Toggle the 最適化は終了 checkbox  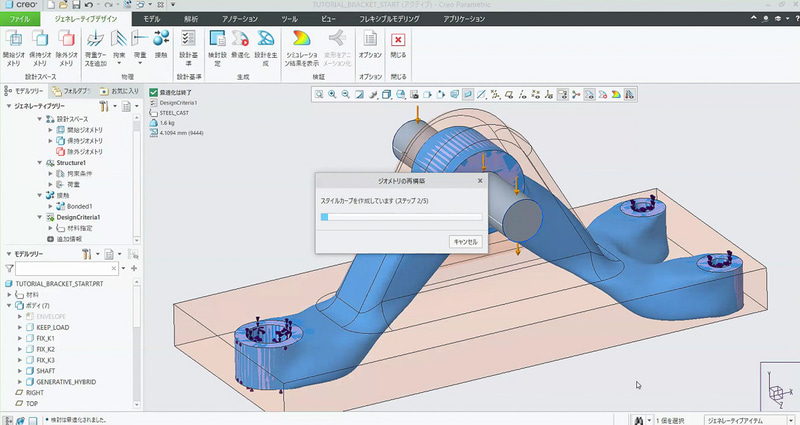point(154,92)
